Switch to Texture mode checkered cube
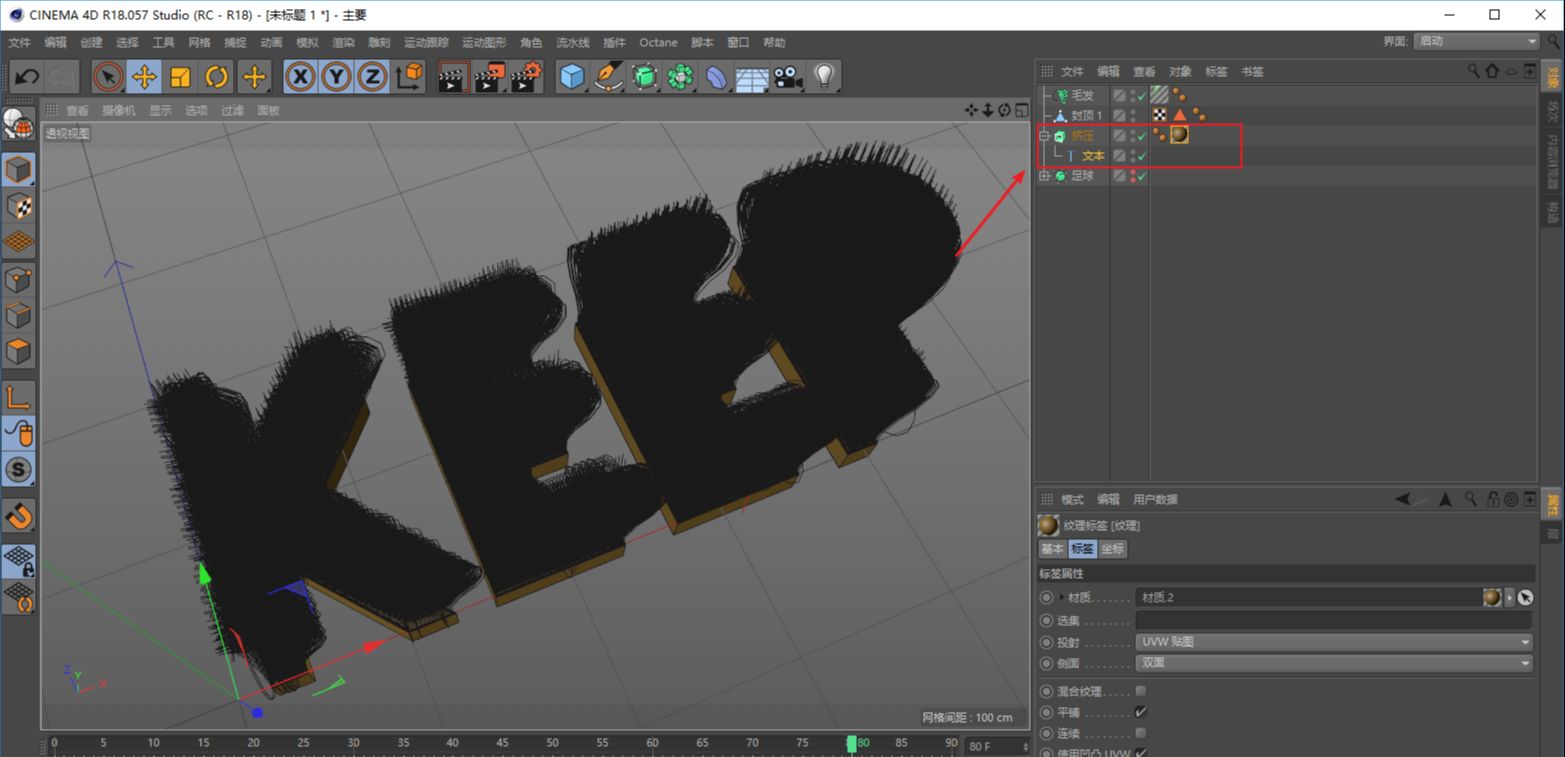This screenshot has height=757, width=1565. (x=19, y=206)
